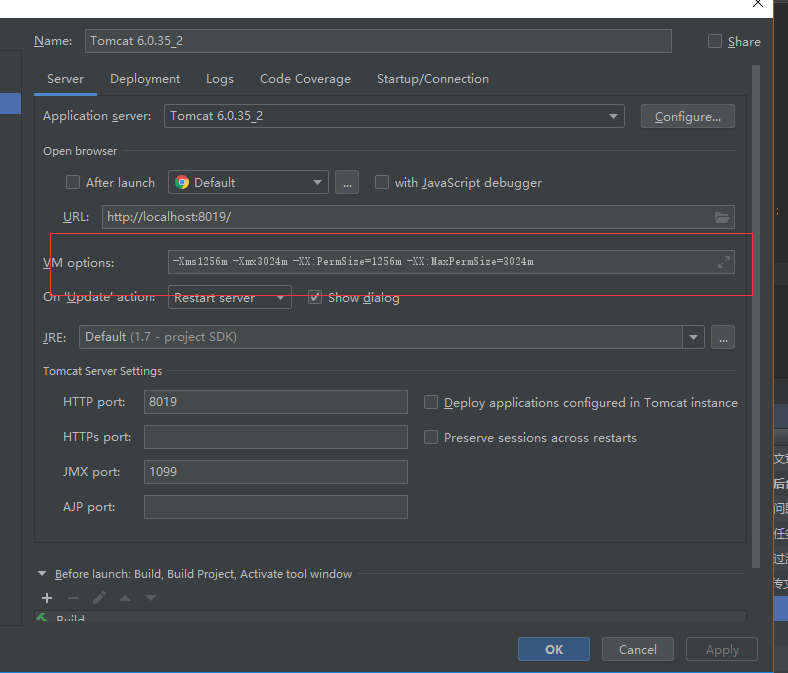Click the move task down arrow icon
The image size is (788, 673).
pos(151,598)
